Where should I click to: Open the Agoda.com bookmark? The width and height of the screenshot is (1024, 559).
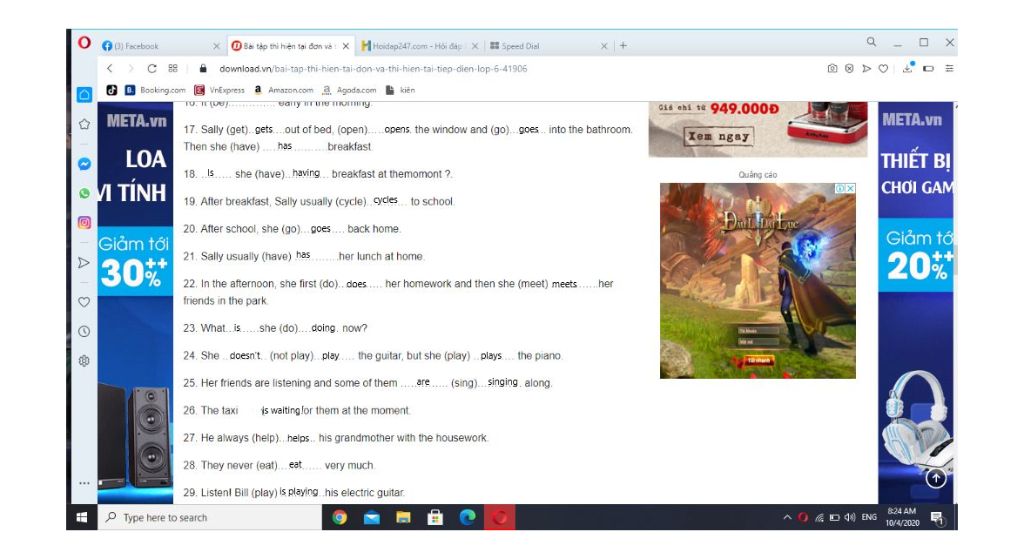point(349,90)
